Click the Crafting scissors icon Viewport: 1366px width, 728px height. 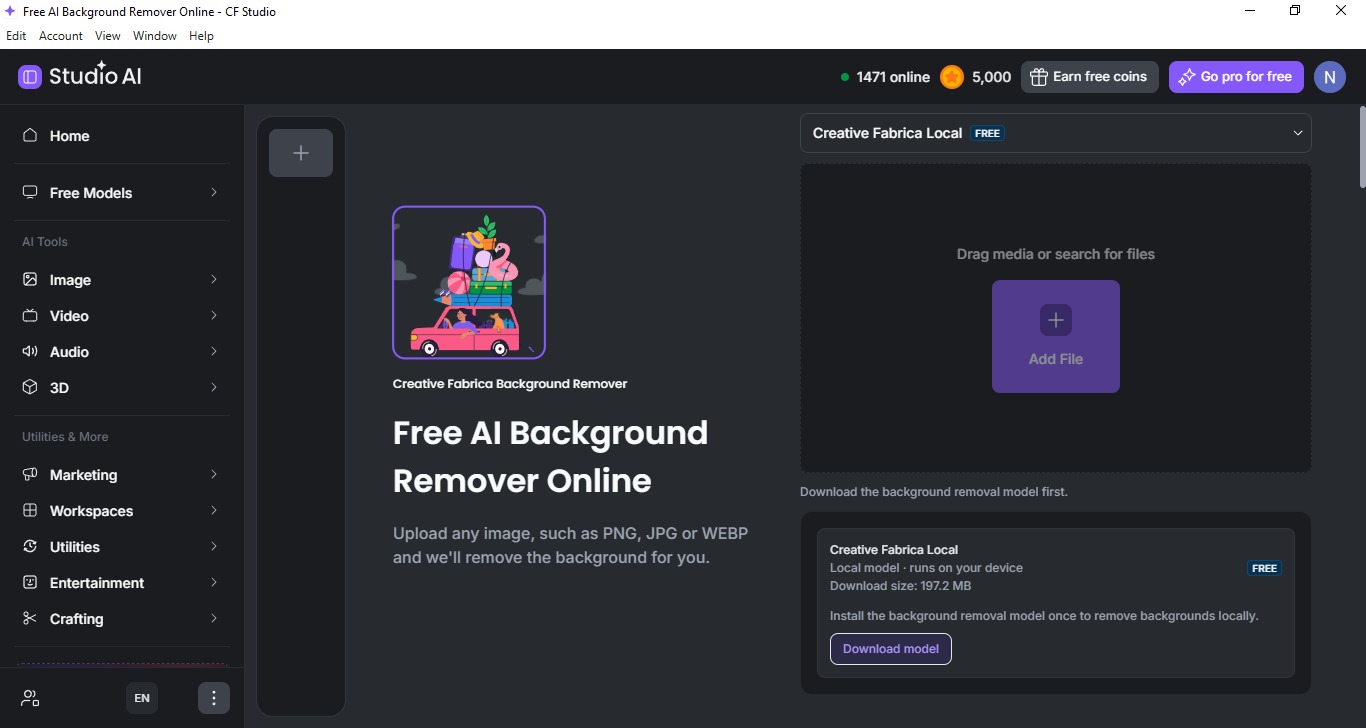(30, 618)
